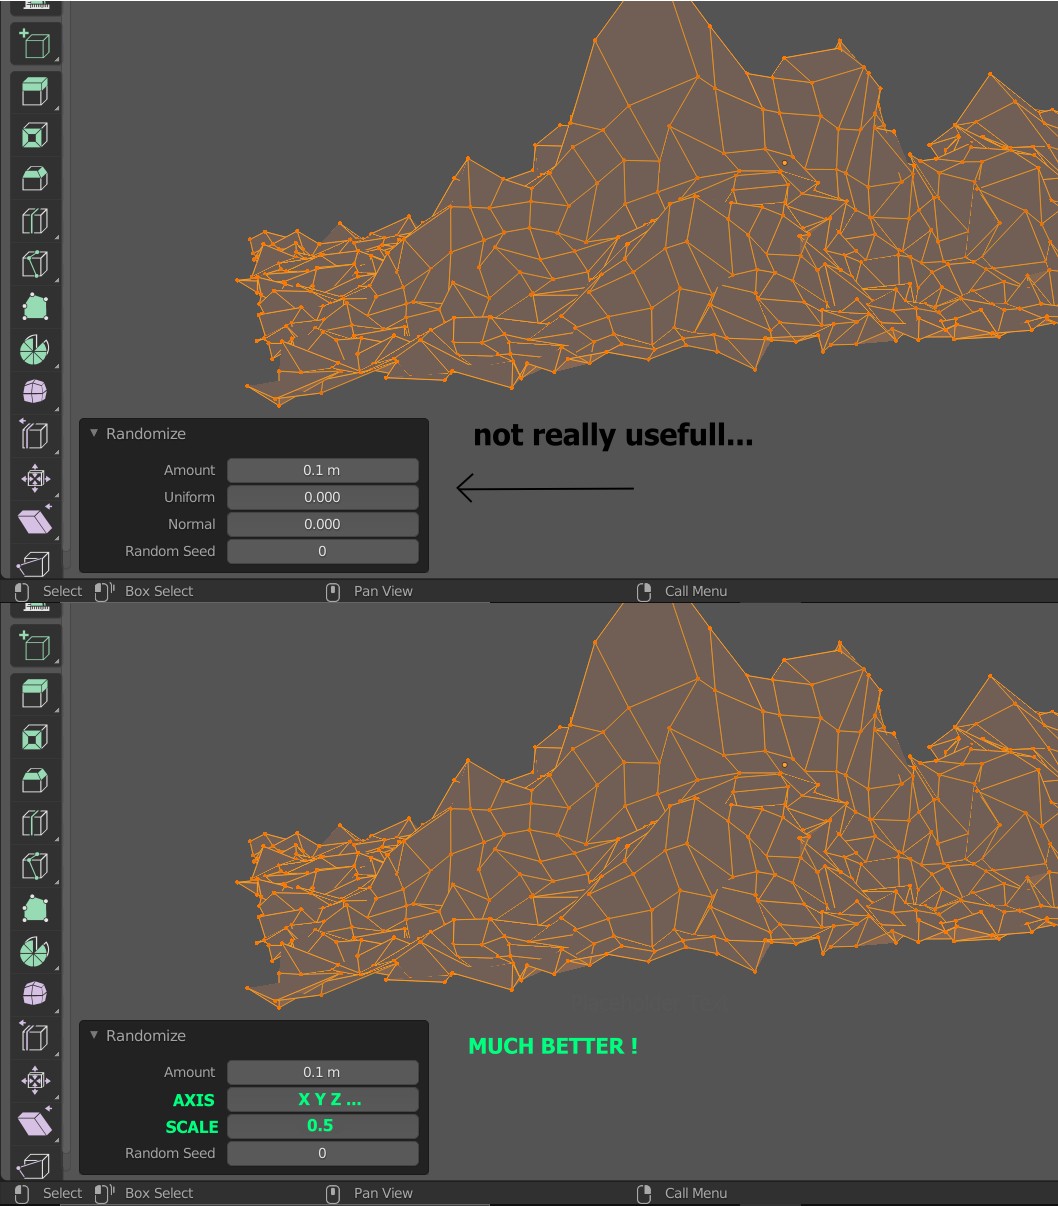Select Spin tool in upper screenshot
The height and width of the screenshot is (1206, 1058).
[35, 350]
